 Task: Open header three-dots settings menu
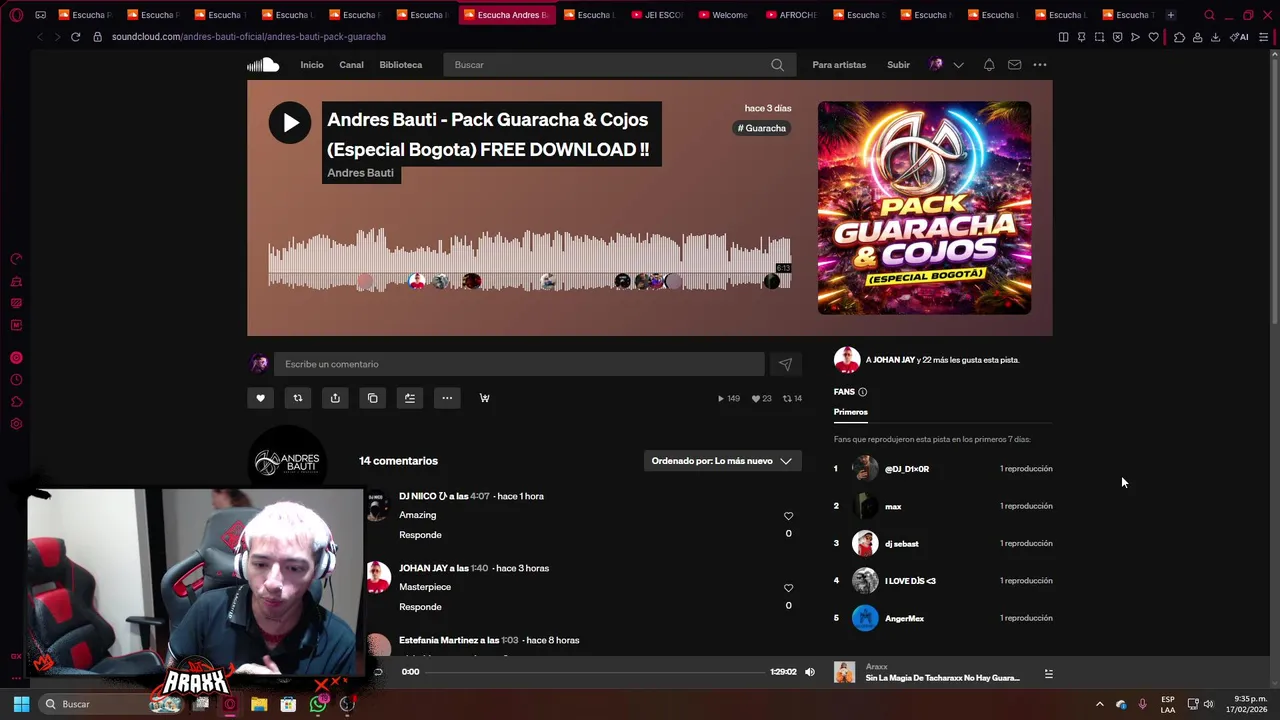(1040, 65)
